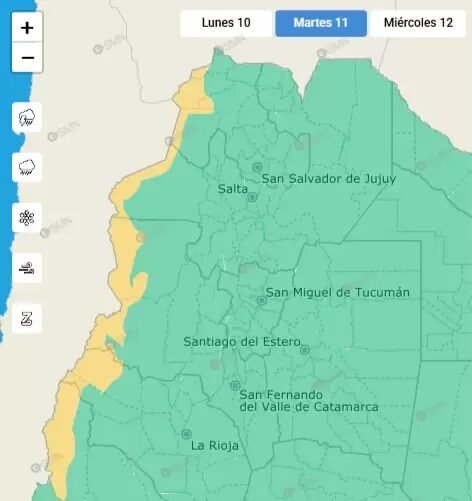Viewport: 472px width, 501px height.
Task: Zoom in with the plus button
Action: pos(27,27)
